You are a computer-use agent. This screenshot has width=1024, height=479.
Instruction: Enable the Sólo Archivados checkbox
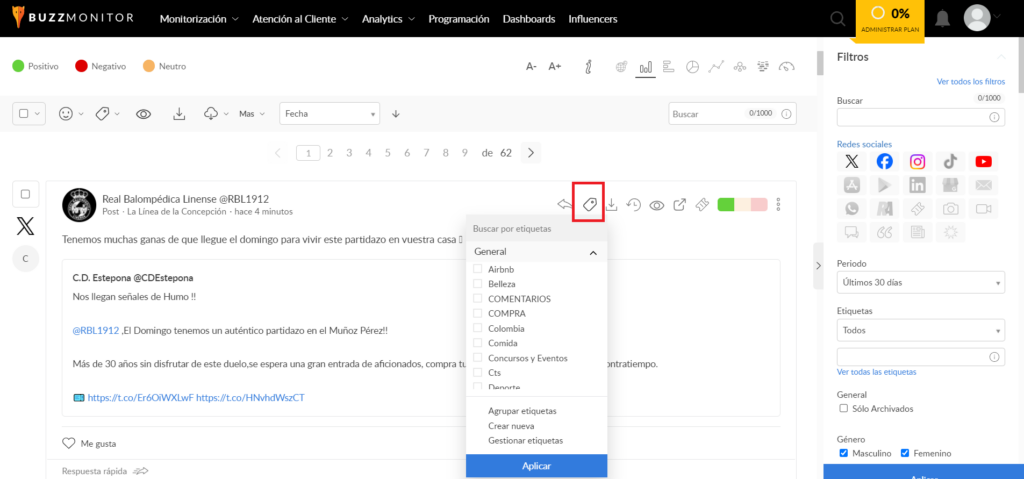coord(843,408)
